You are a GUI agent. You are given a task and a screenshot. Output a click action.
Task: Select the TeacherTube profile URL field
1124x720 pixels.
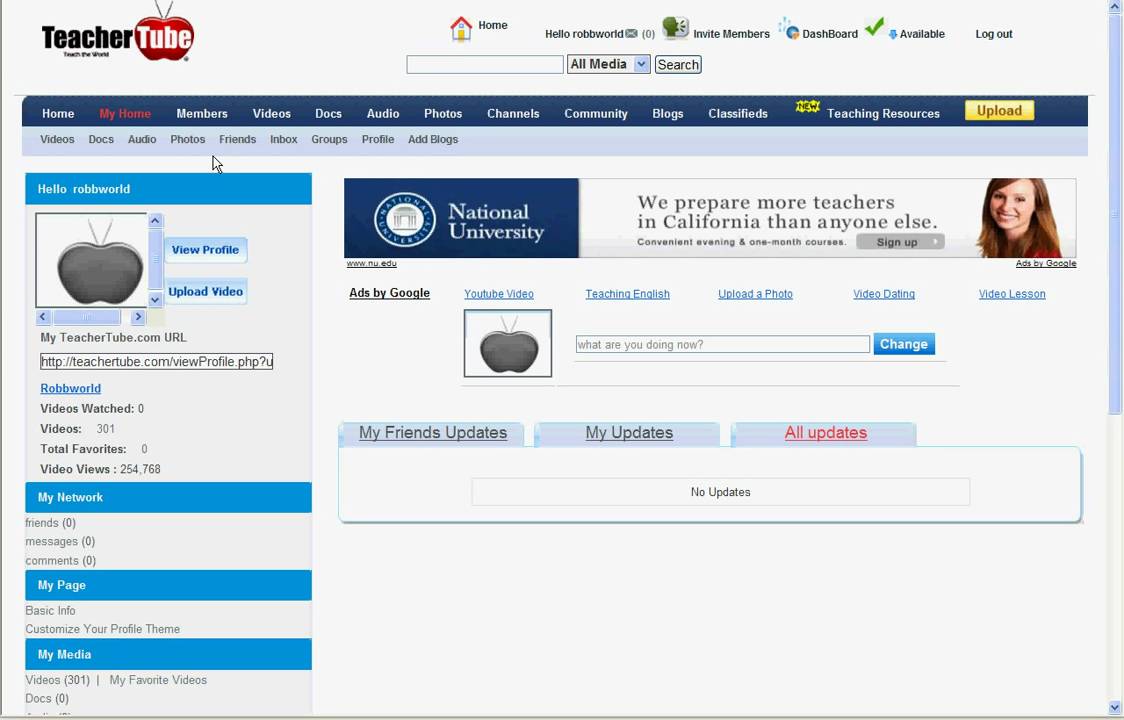156,361
